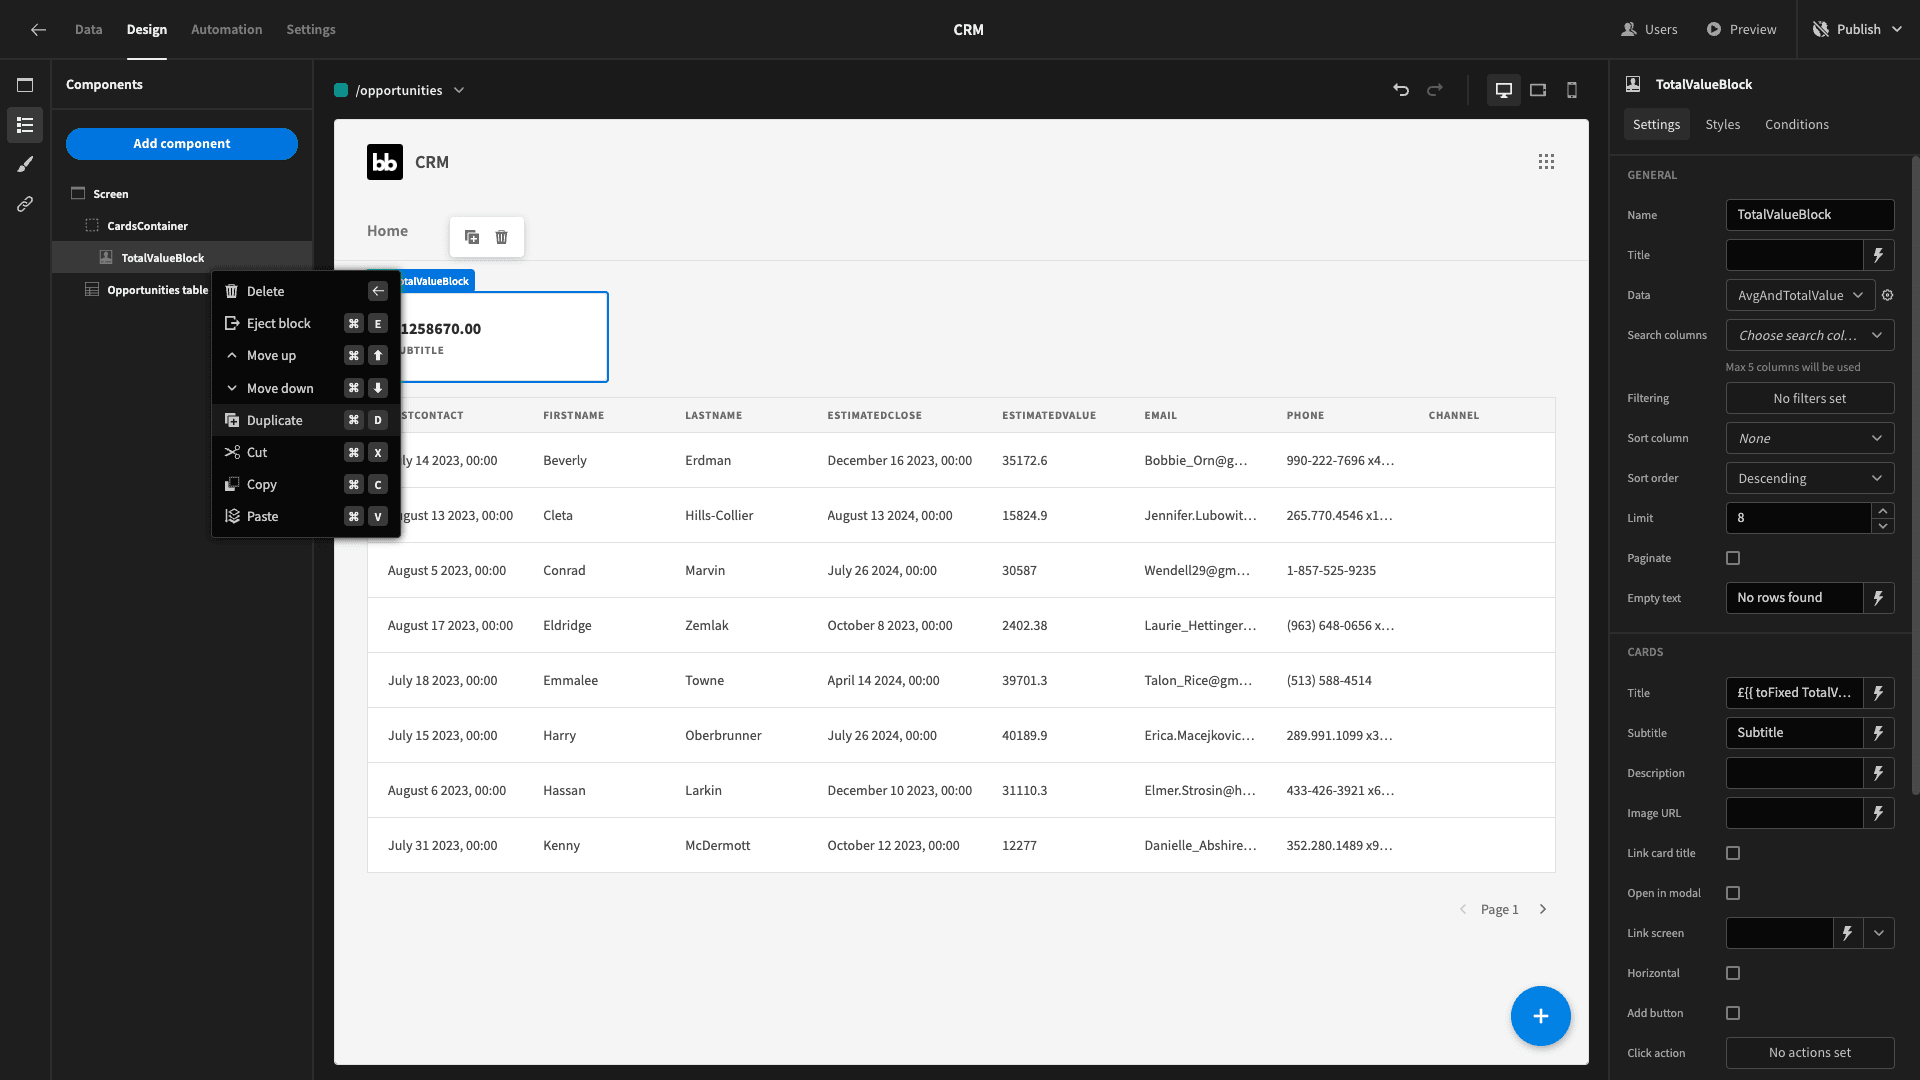
Task: Choose Move up in context menu
Action: point(306,355)
